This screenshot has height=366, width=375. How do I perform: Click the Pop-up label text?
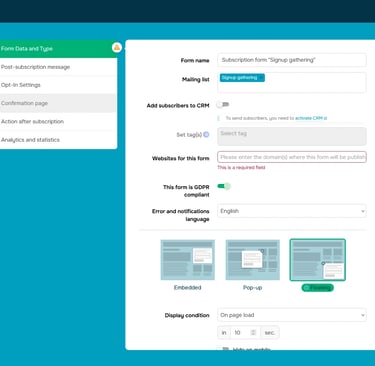coord(252,288)
